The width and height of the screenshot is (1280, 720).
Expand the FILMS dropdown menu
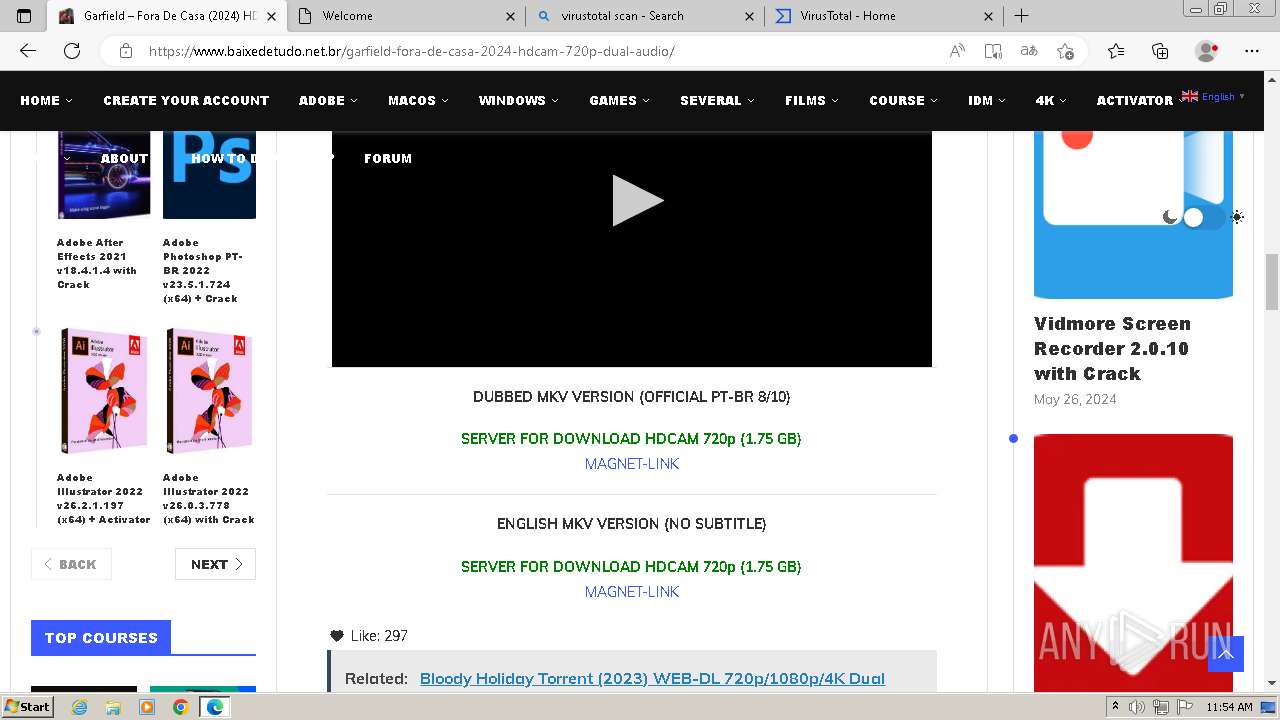click(x=811, y=100)
